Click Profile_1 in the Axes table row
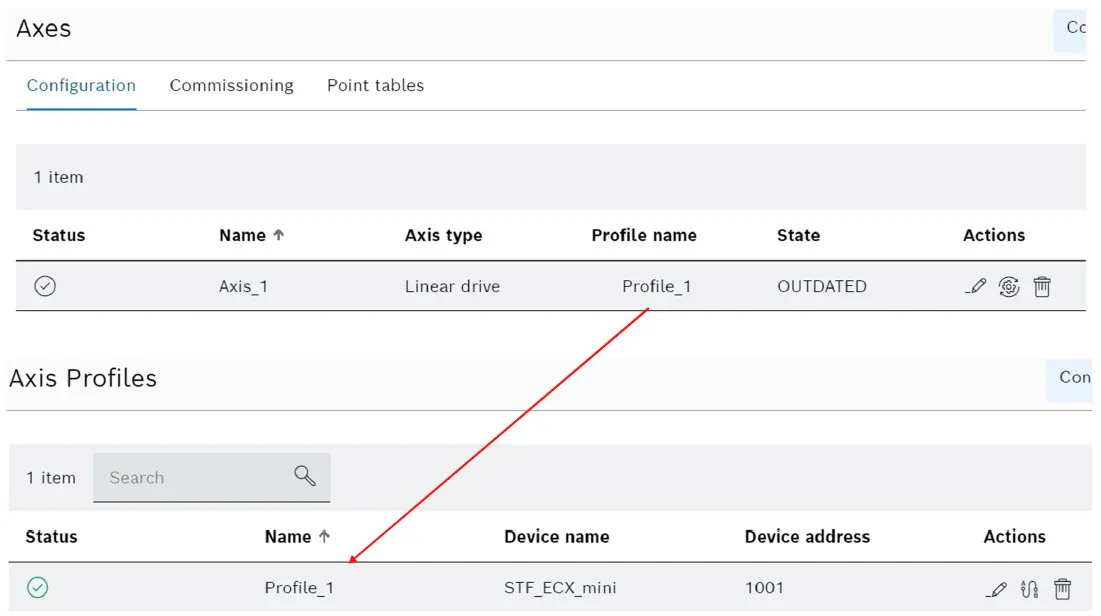Viewport: 1101px width, 616px height. pyautogui.click(x=656, y=287)
